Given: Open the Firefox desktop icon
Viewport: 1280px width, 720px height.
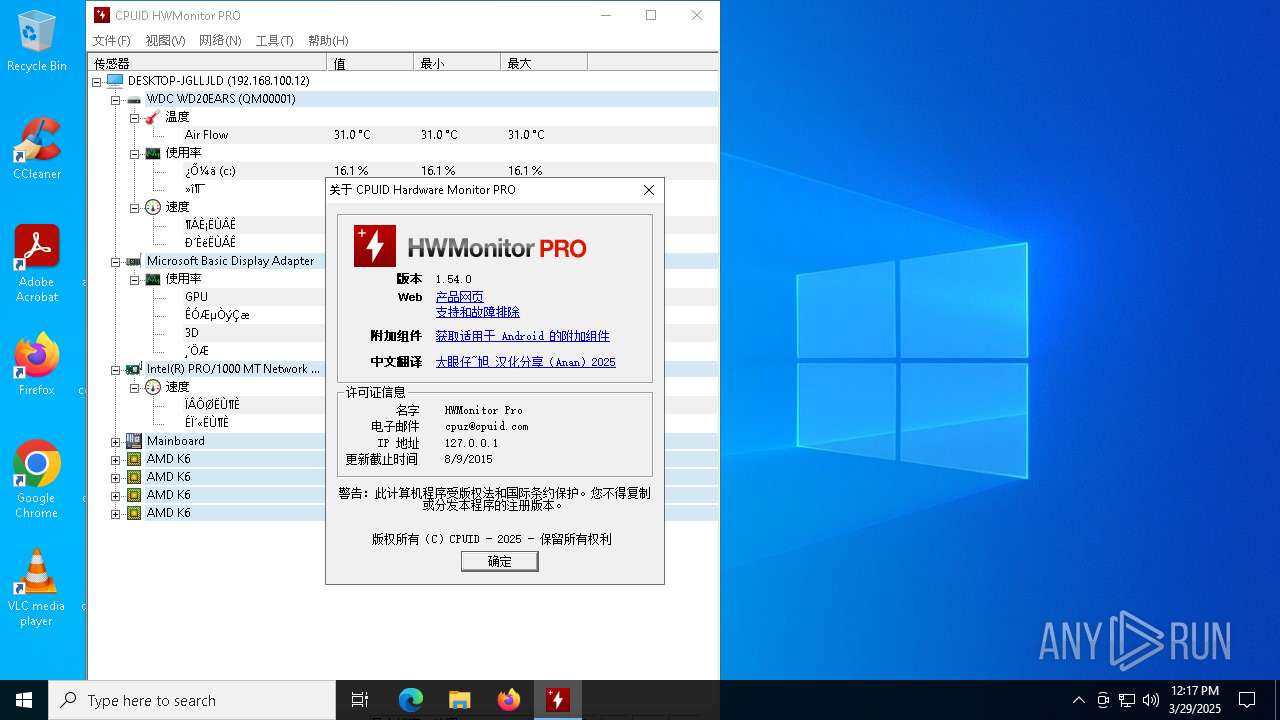Looking at the screenshot, I should click(37, 364).
